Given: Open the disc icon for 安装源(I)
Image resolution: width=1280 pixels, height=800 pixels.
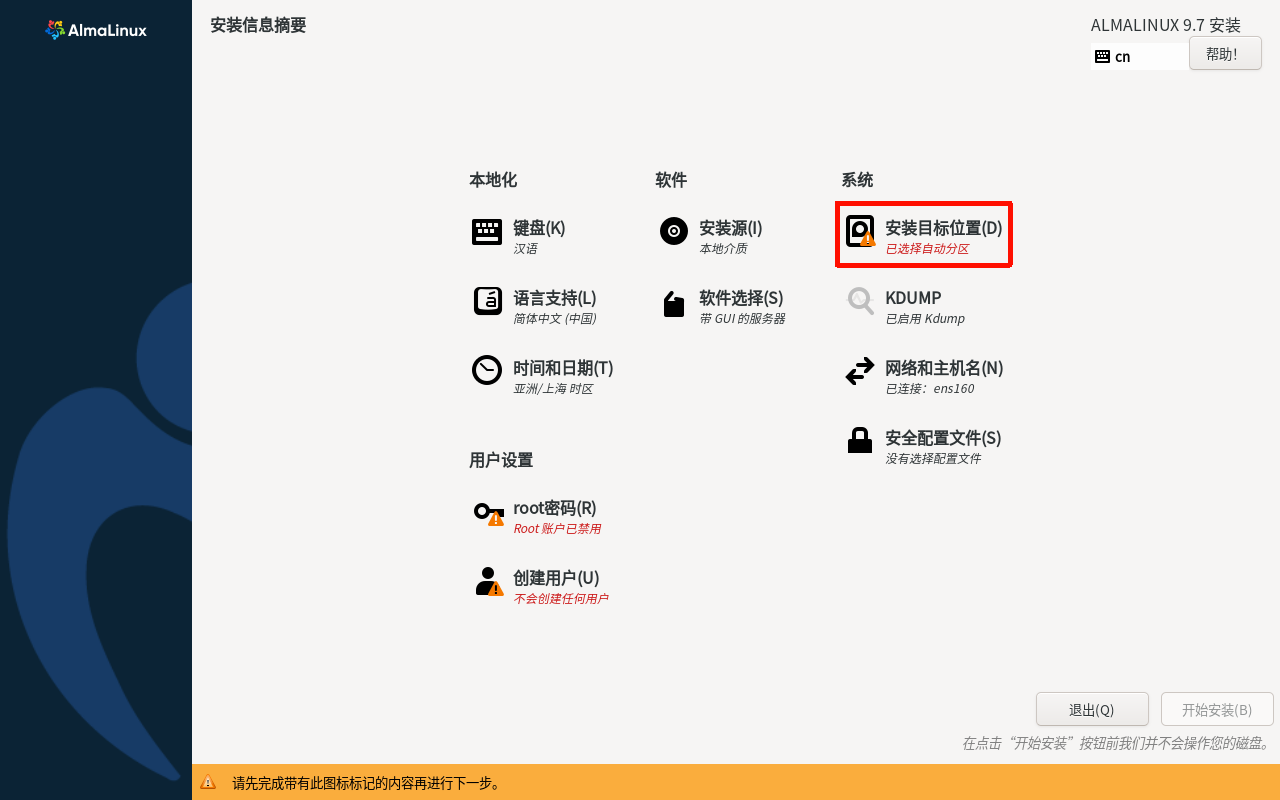Looking at the screenshot, I should (x=674, y=231).
